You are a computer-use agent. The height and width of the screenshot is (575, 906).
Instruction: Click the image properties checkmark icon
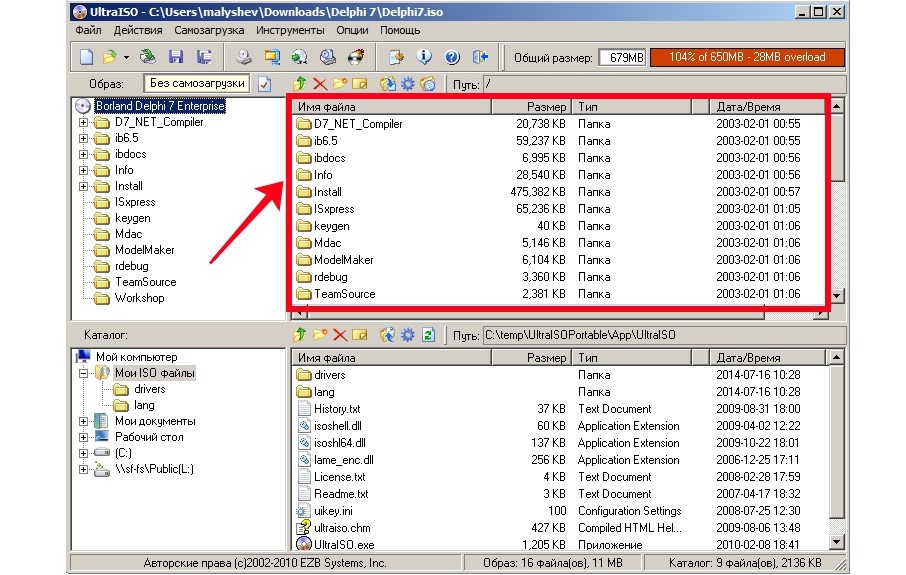coord(265,84)
